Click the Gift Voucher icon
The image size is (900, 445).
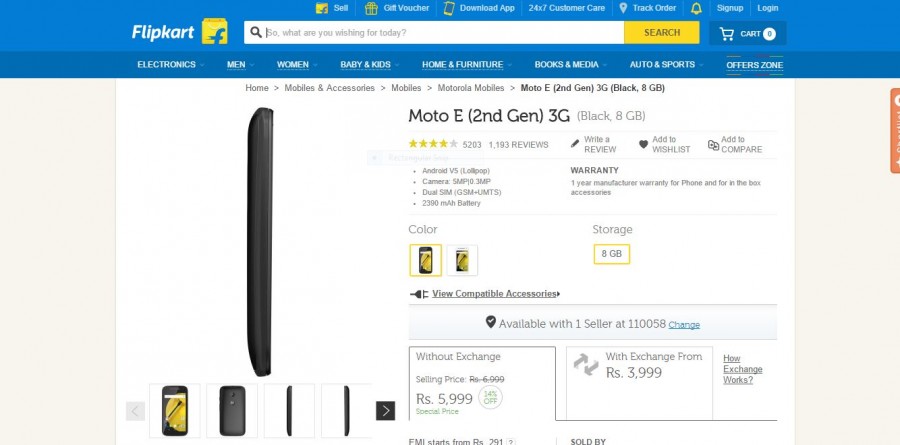click(x=371, y=8)
